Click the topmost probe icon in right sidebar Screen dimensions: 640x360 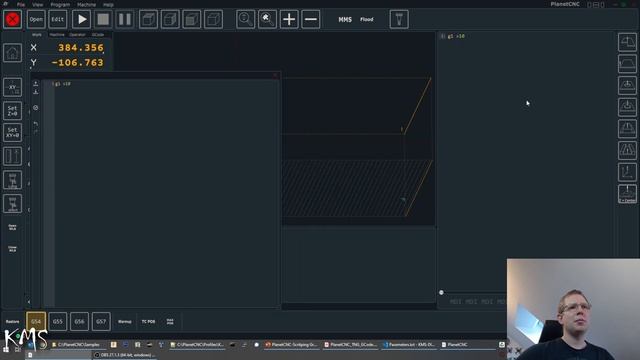(627, 42)
